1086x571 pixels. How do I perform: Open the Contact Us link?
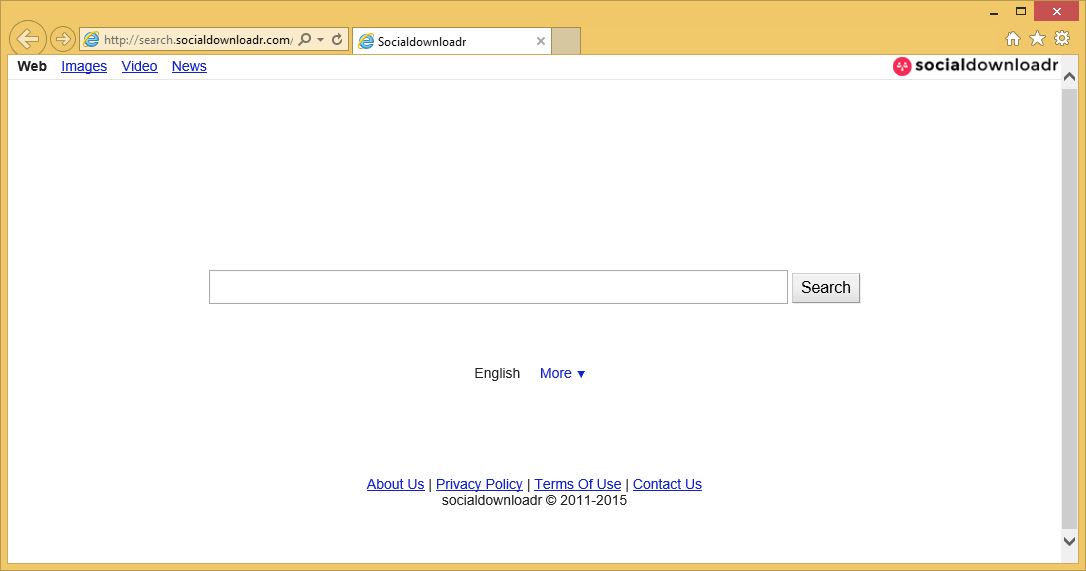click(x=667, y=484)
